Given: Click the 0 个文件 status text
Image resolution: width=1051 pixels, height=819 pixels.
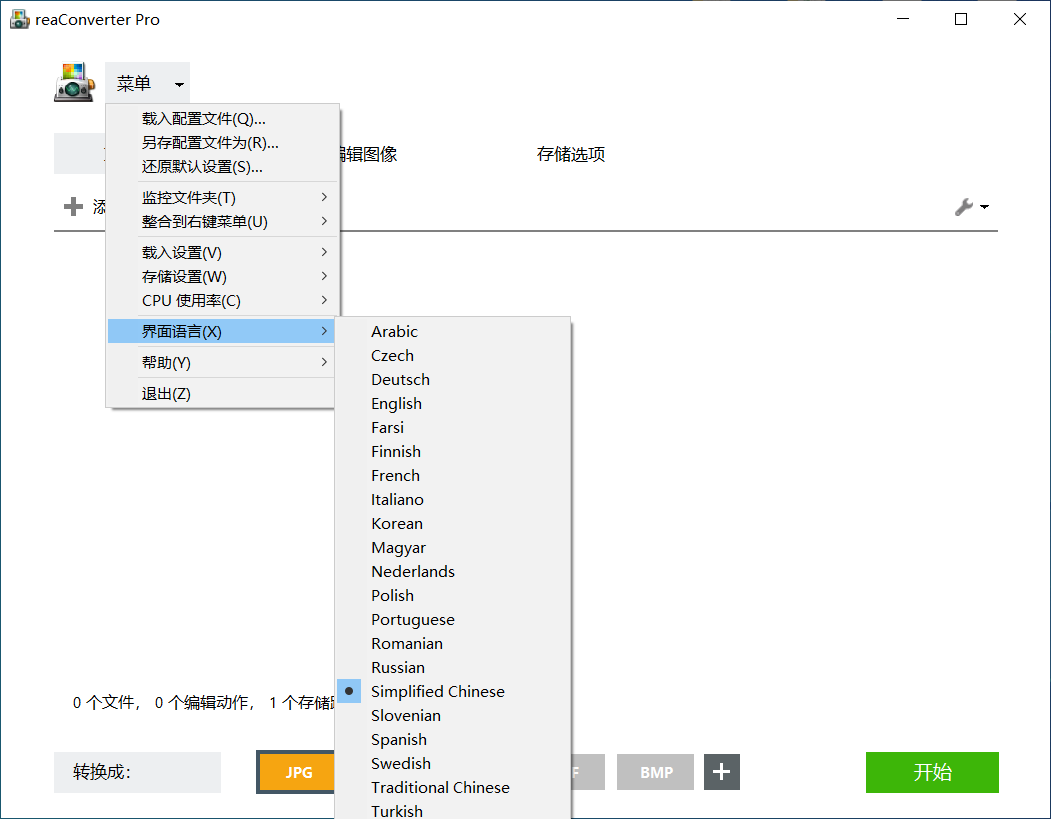Looking at the screenshot, I should coord(105,702).
